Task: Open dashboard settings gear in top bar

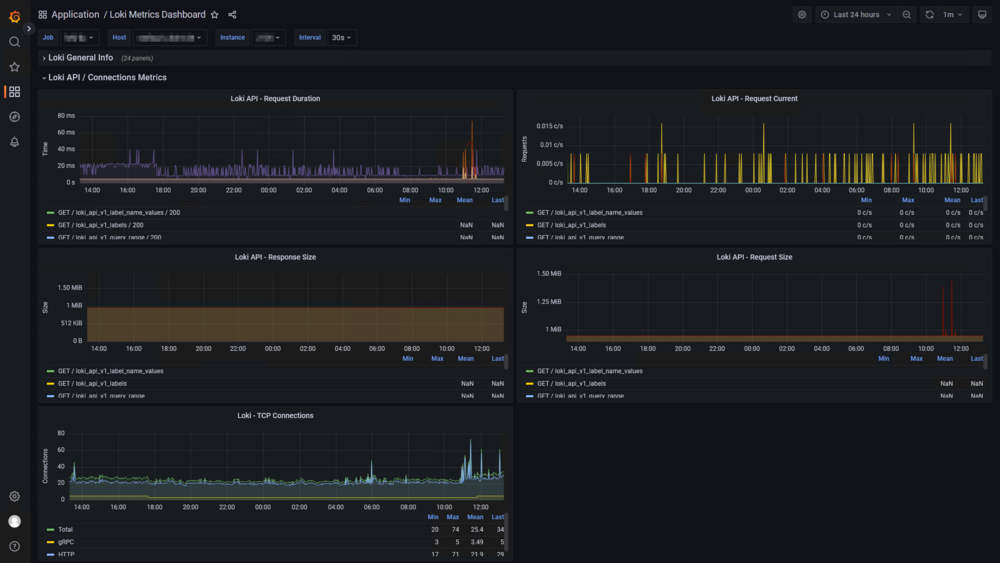Action: [x=802, y=15]
